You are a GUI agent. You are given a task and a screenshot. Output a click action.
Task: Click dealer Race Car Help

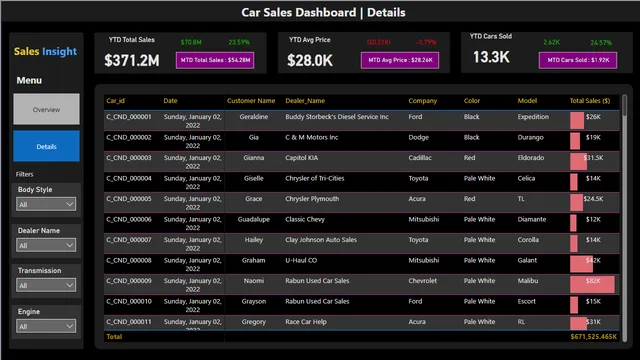pos(306,322)
